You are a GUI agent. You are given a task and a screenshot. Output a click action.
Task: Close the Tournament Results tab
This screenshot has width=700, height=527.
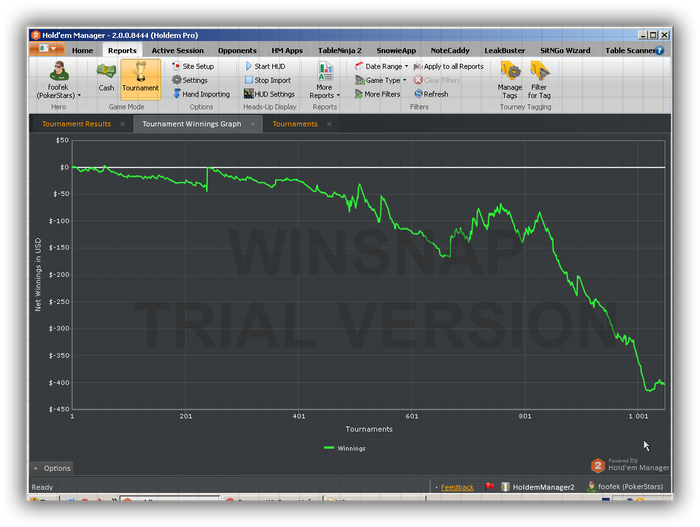(x=122, y=124)
